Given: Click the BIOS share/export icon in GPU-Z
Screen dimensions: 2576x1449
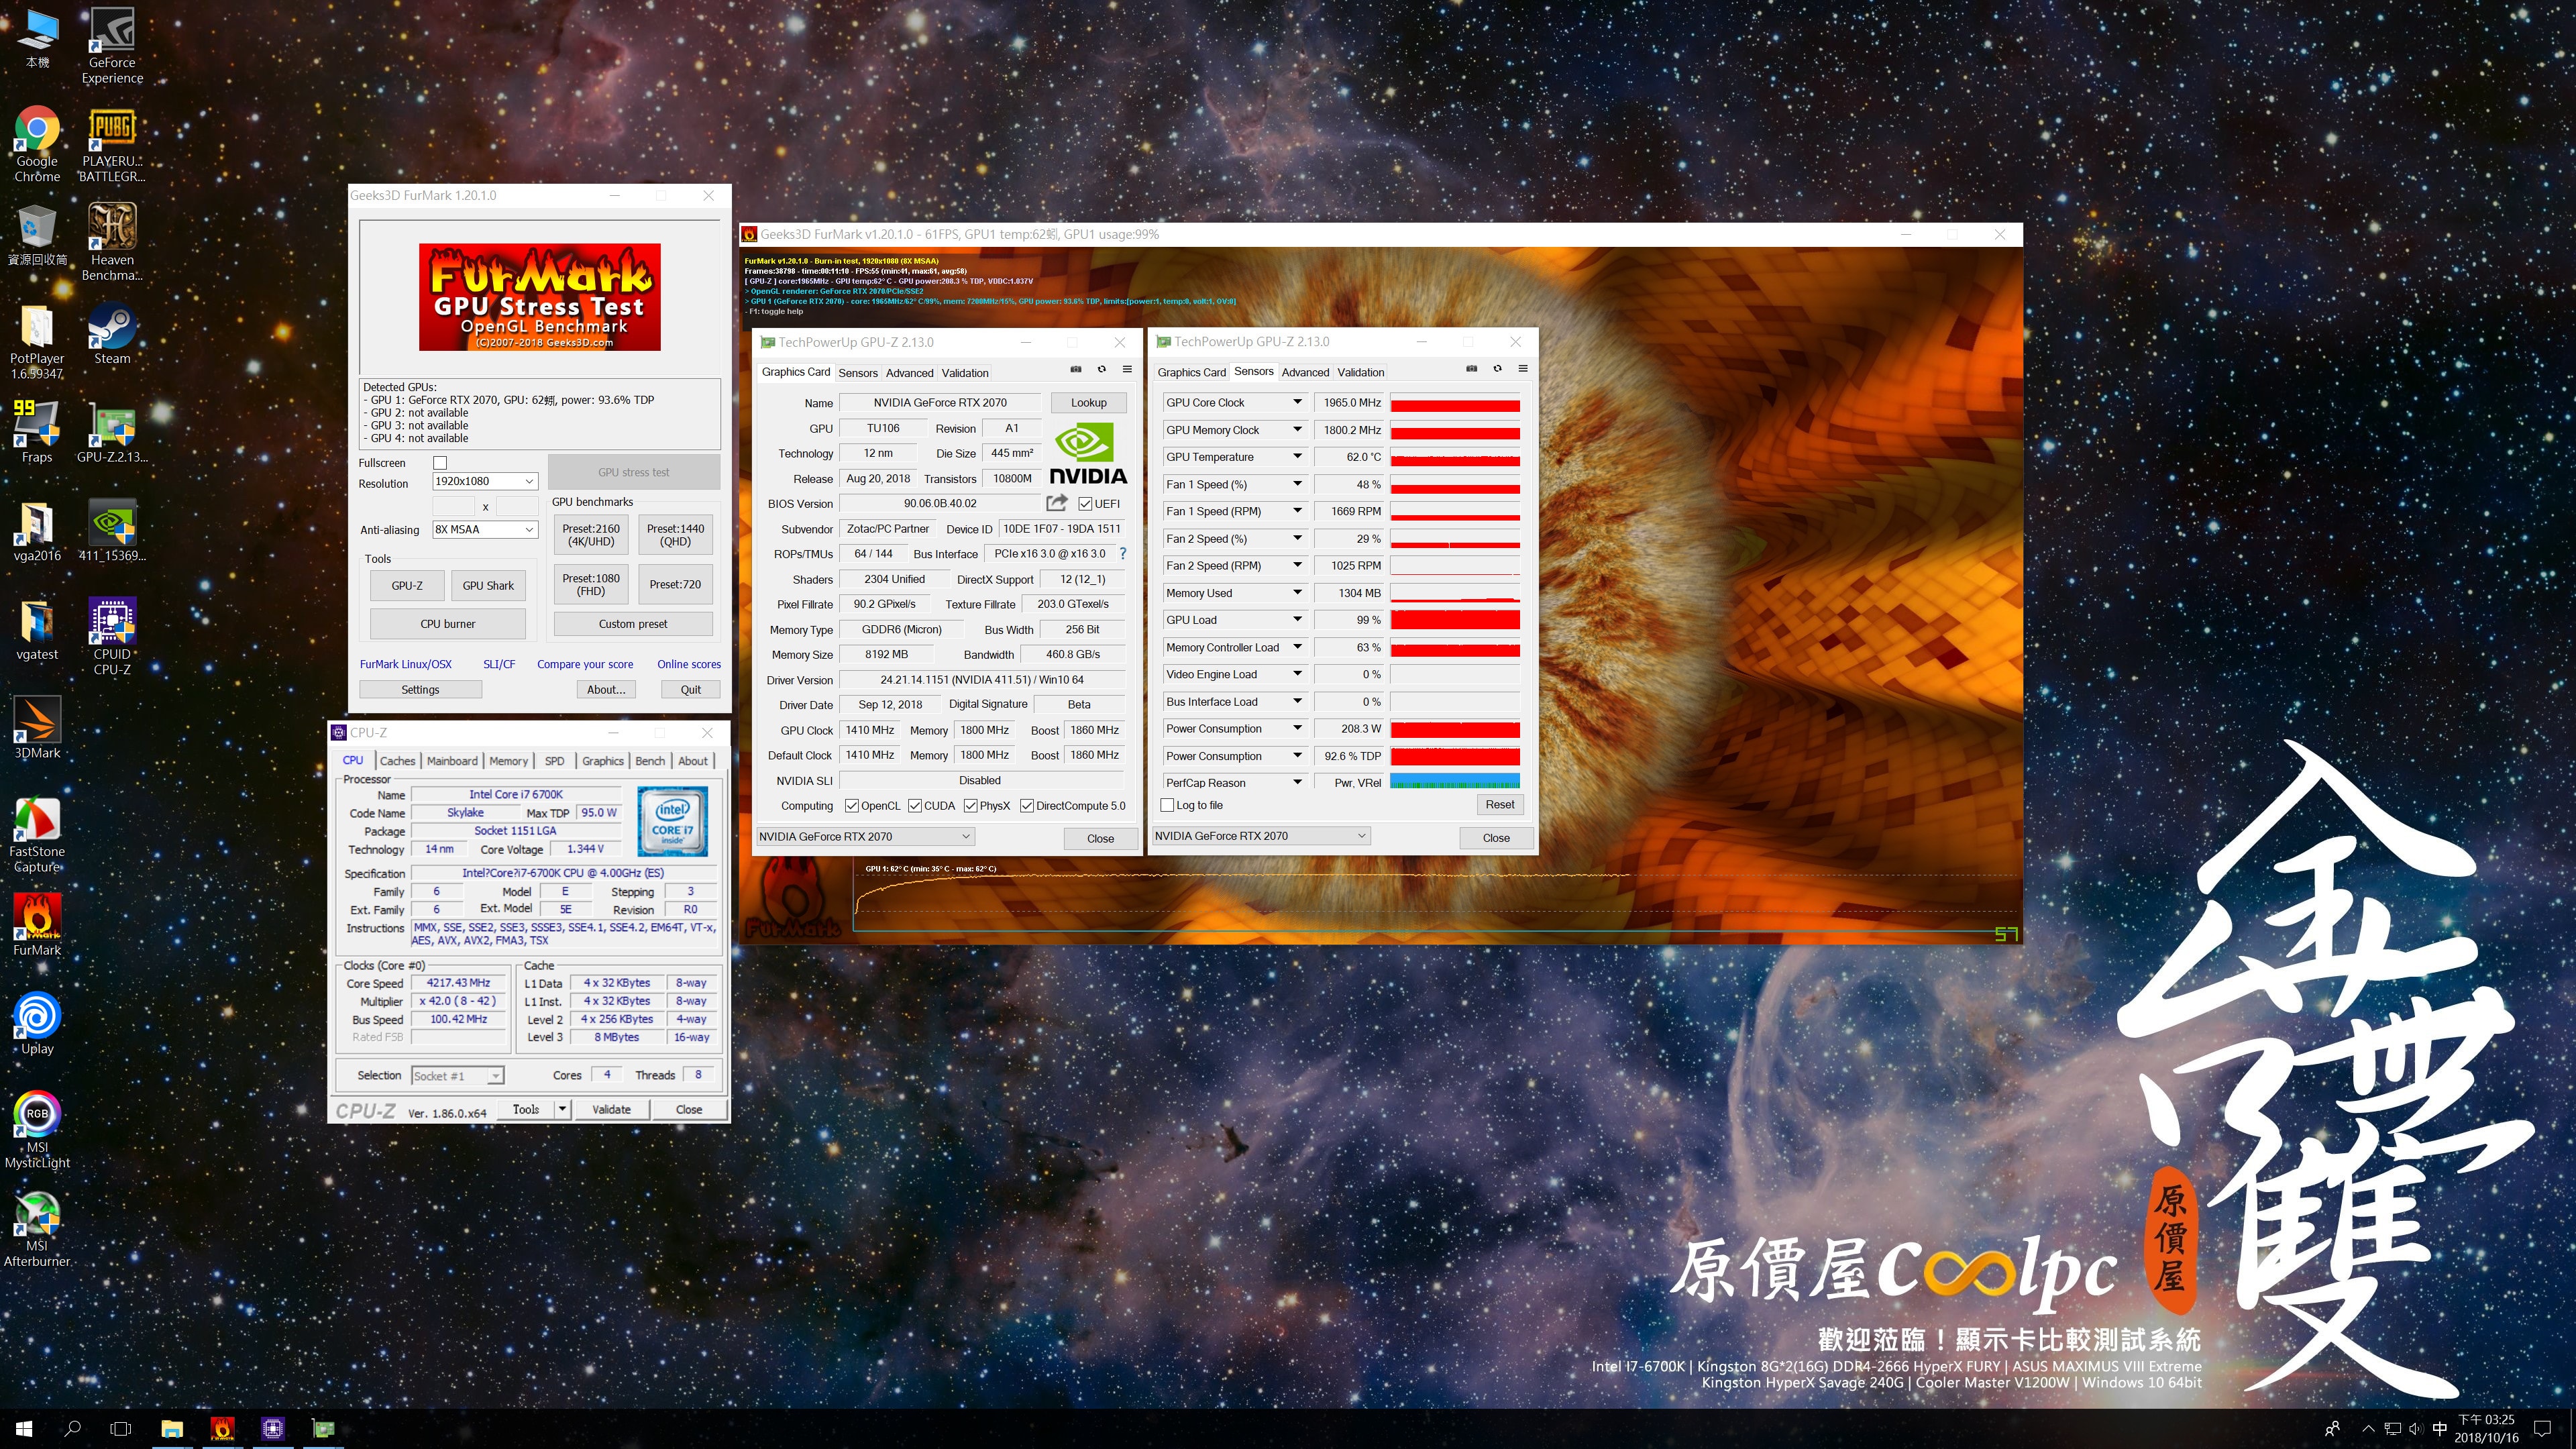Looking at the screenshot, I should pos(1056,503).
